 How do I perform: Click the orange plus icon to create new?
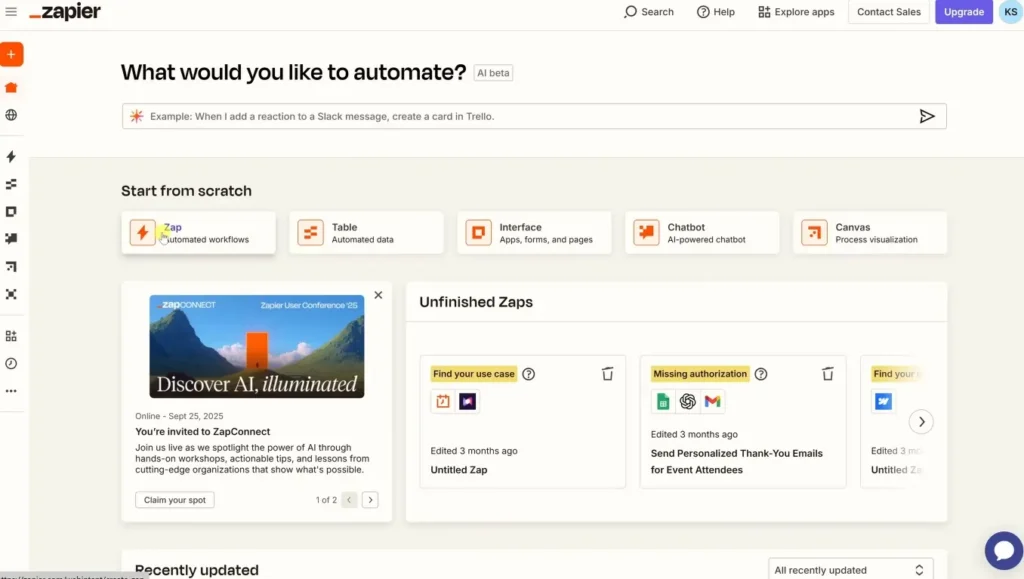click(12, 54)
